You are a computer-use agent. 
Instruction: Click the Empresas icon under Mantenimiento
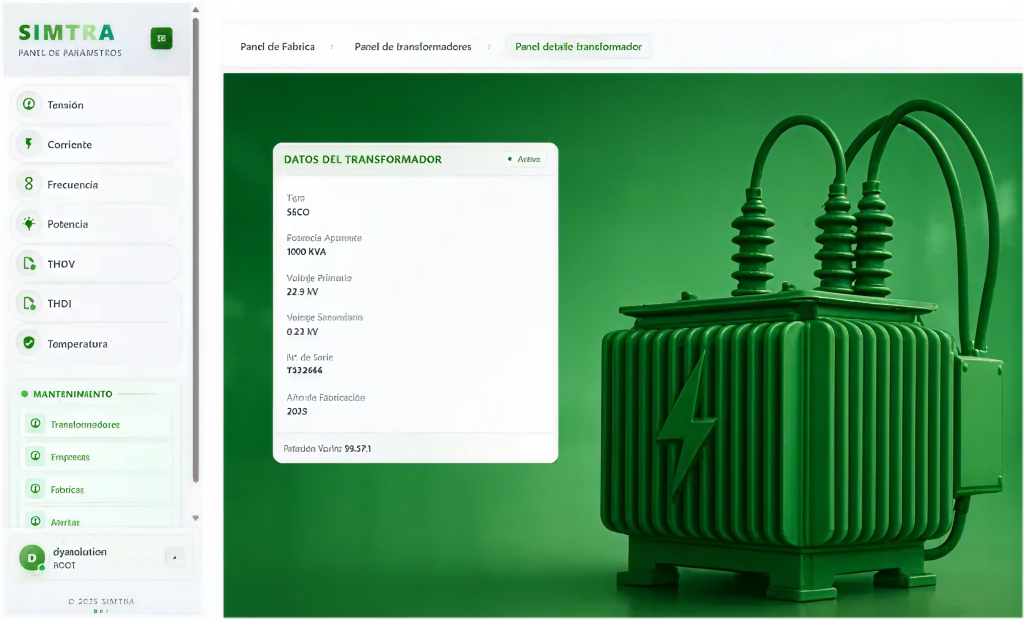pos(35,456)
